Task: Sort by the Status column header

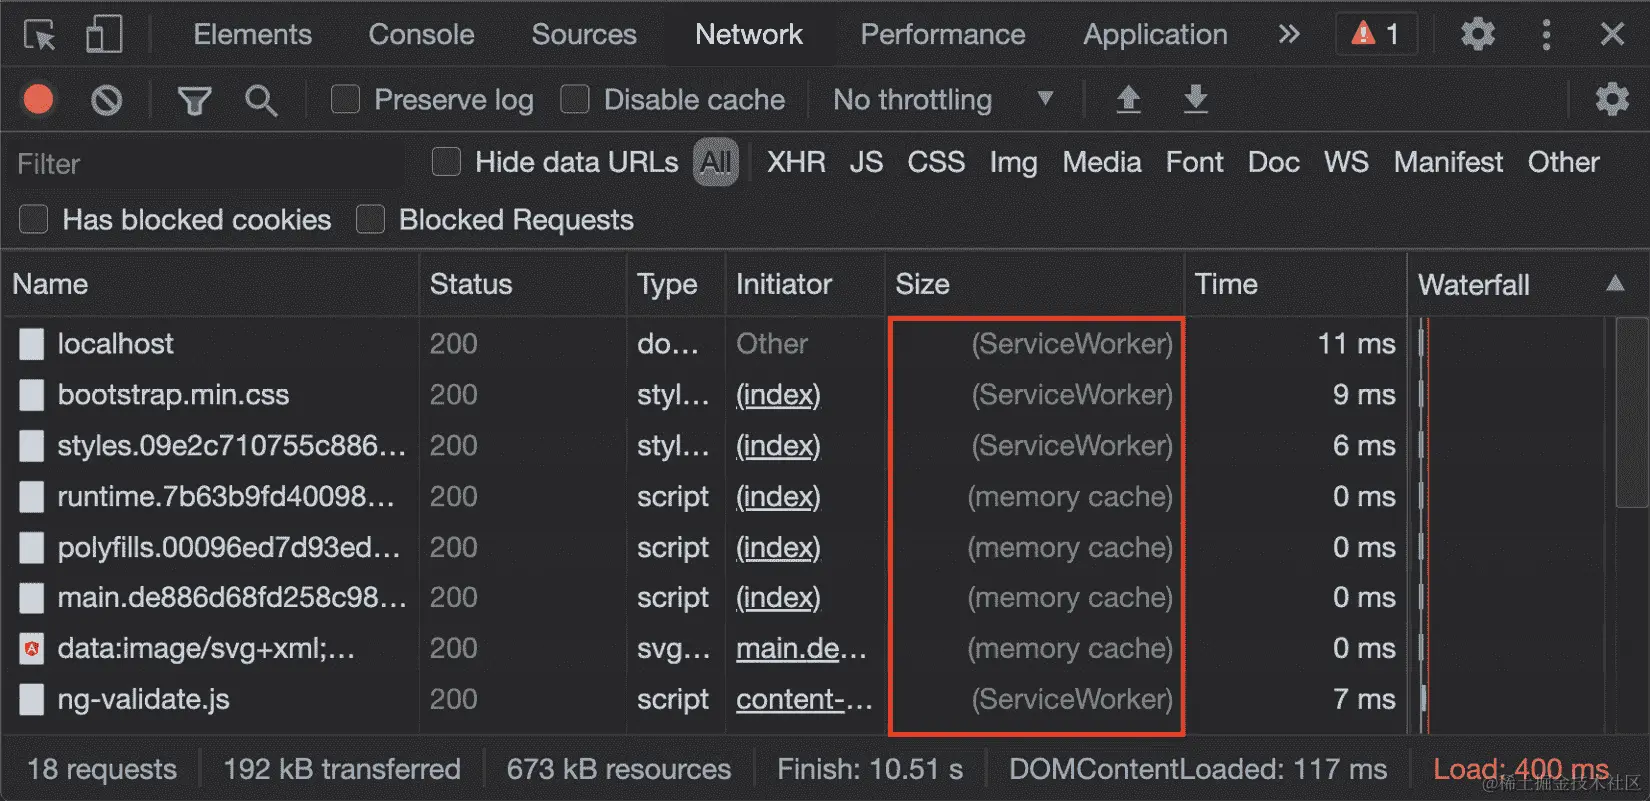Action: pyautogui.click(x=522, y=285)
